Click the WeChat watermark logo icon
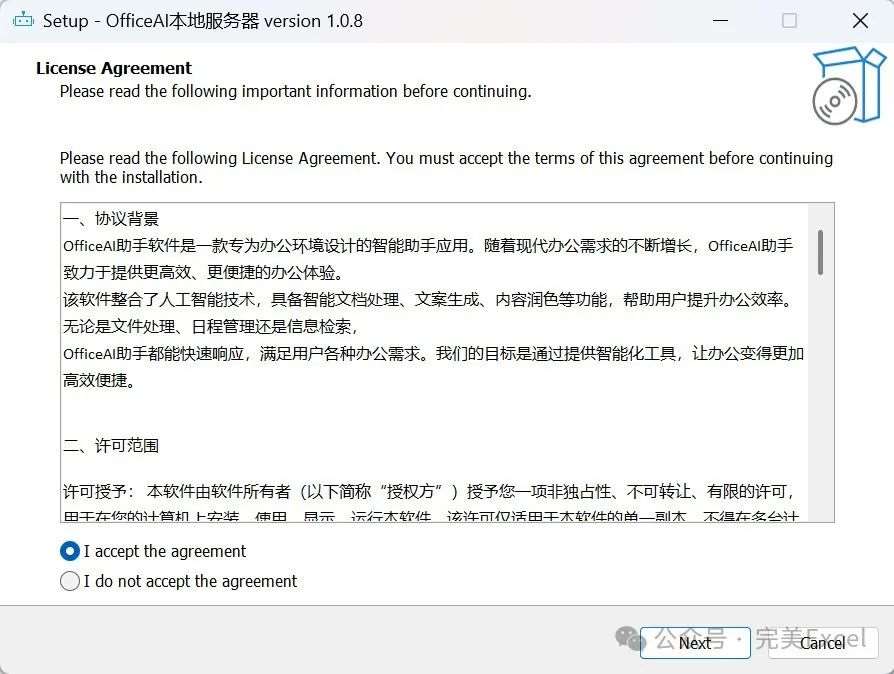894x674 pixels. click(630, 638)
